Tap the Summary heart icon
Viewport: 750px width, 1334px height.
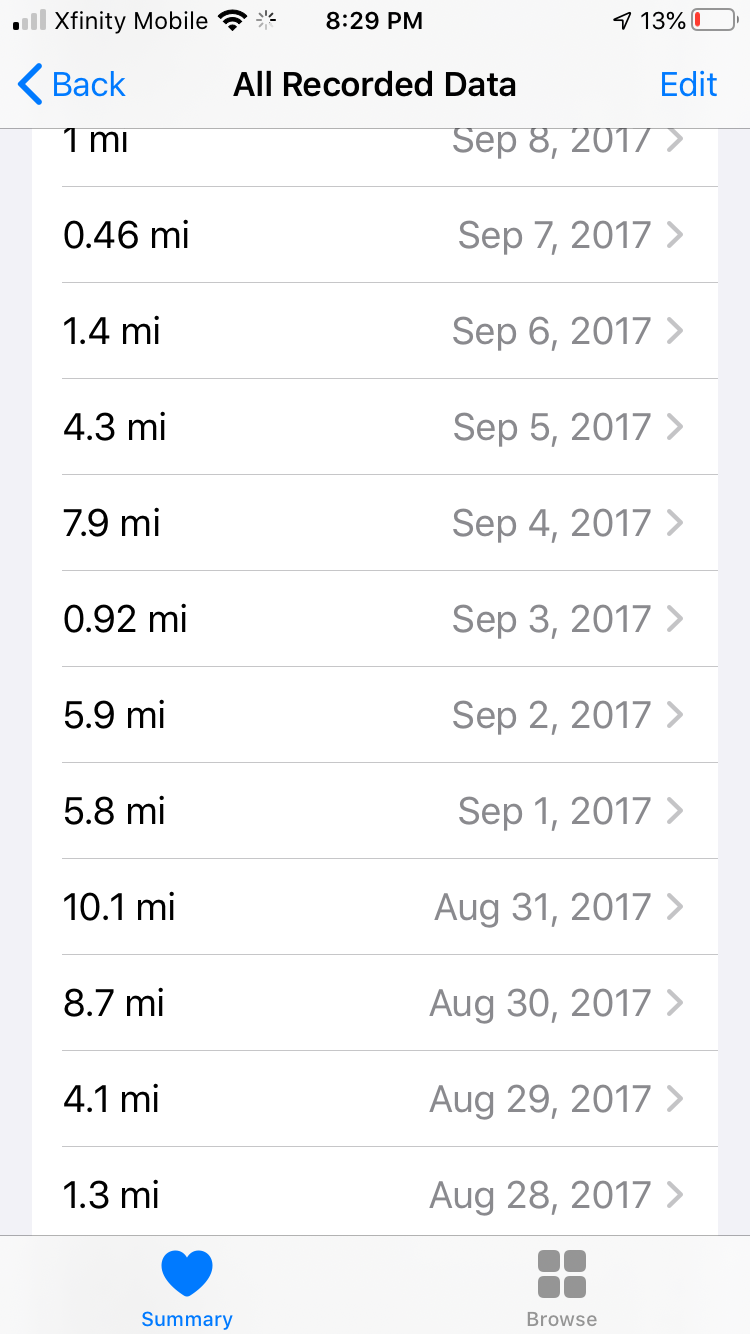(187, 1273)
